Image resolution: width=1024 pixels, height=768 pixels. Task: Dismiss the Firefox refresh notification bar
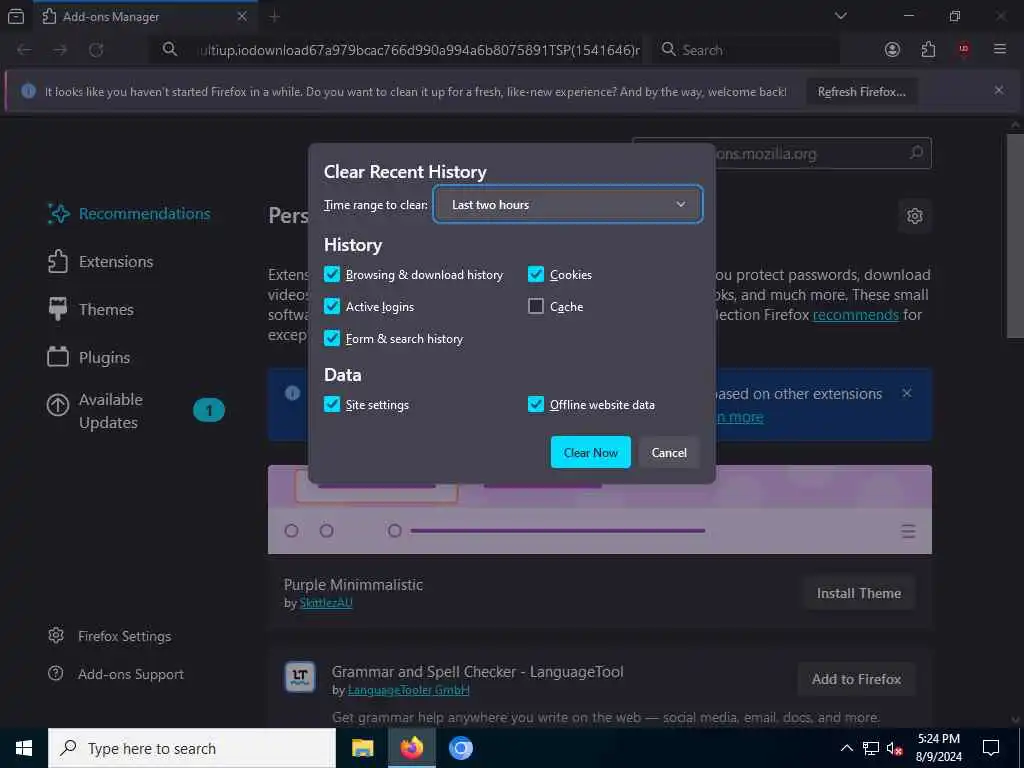point(999,91)
